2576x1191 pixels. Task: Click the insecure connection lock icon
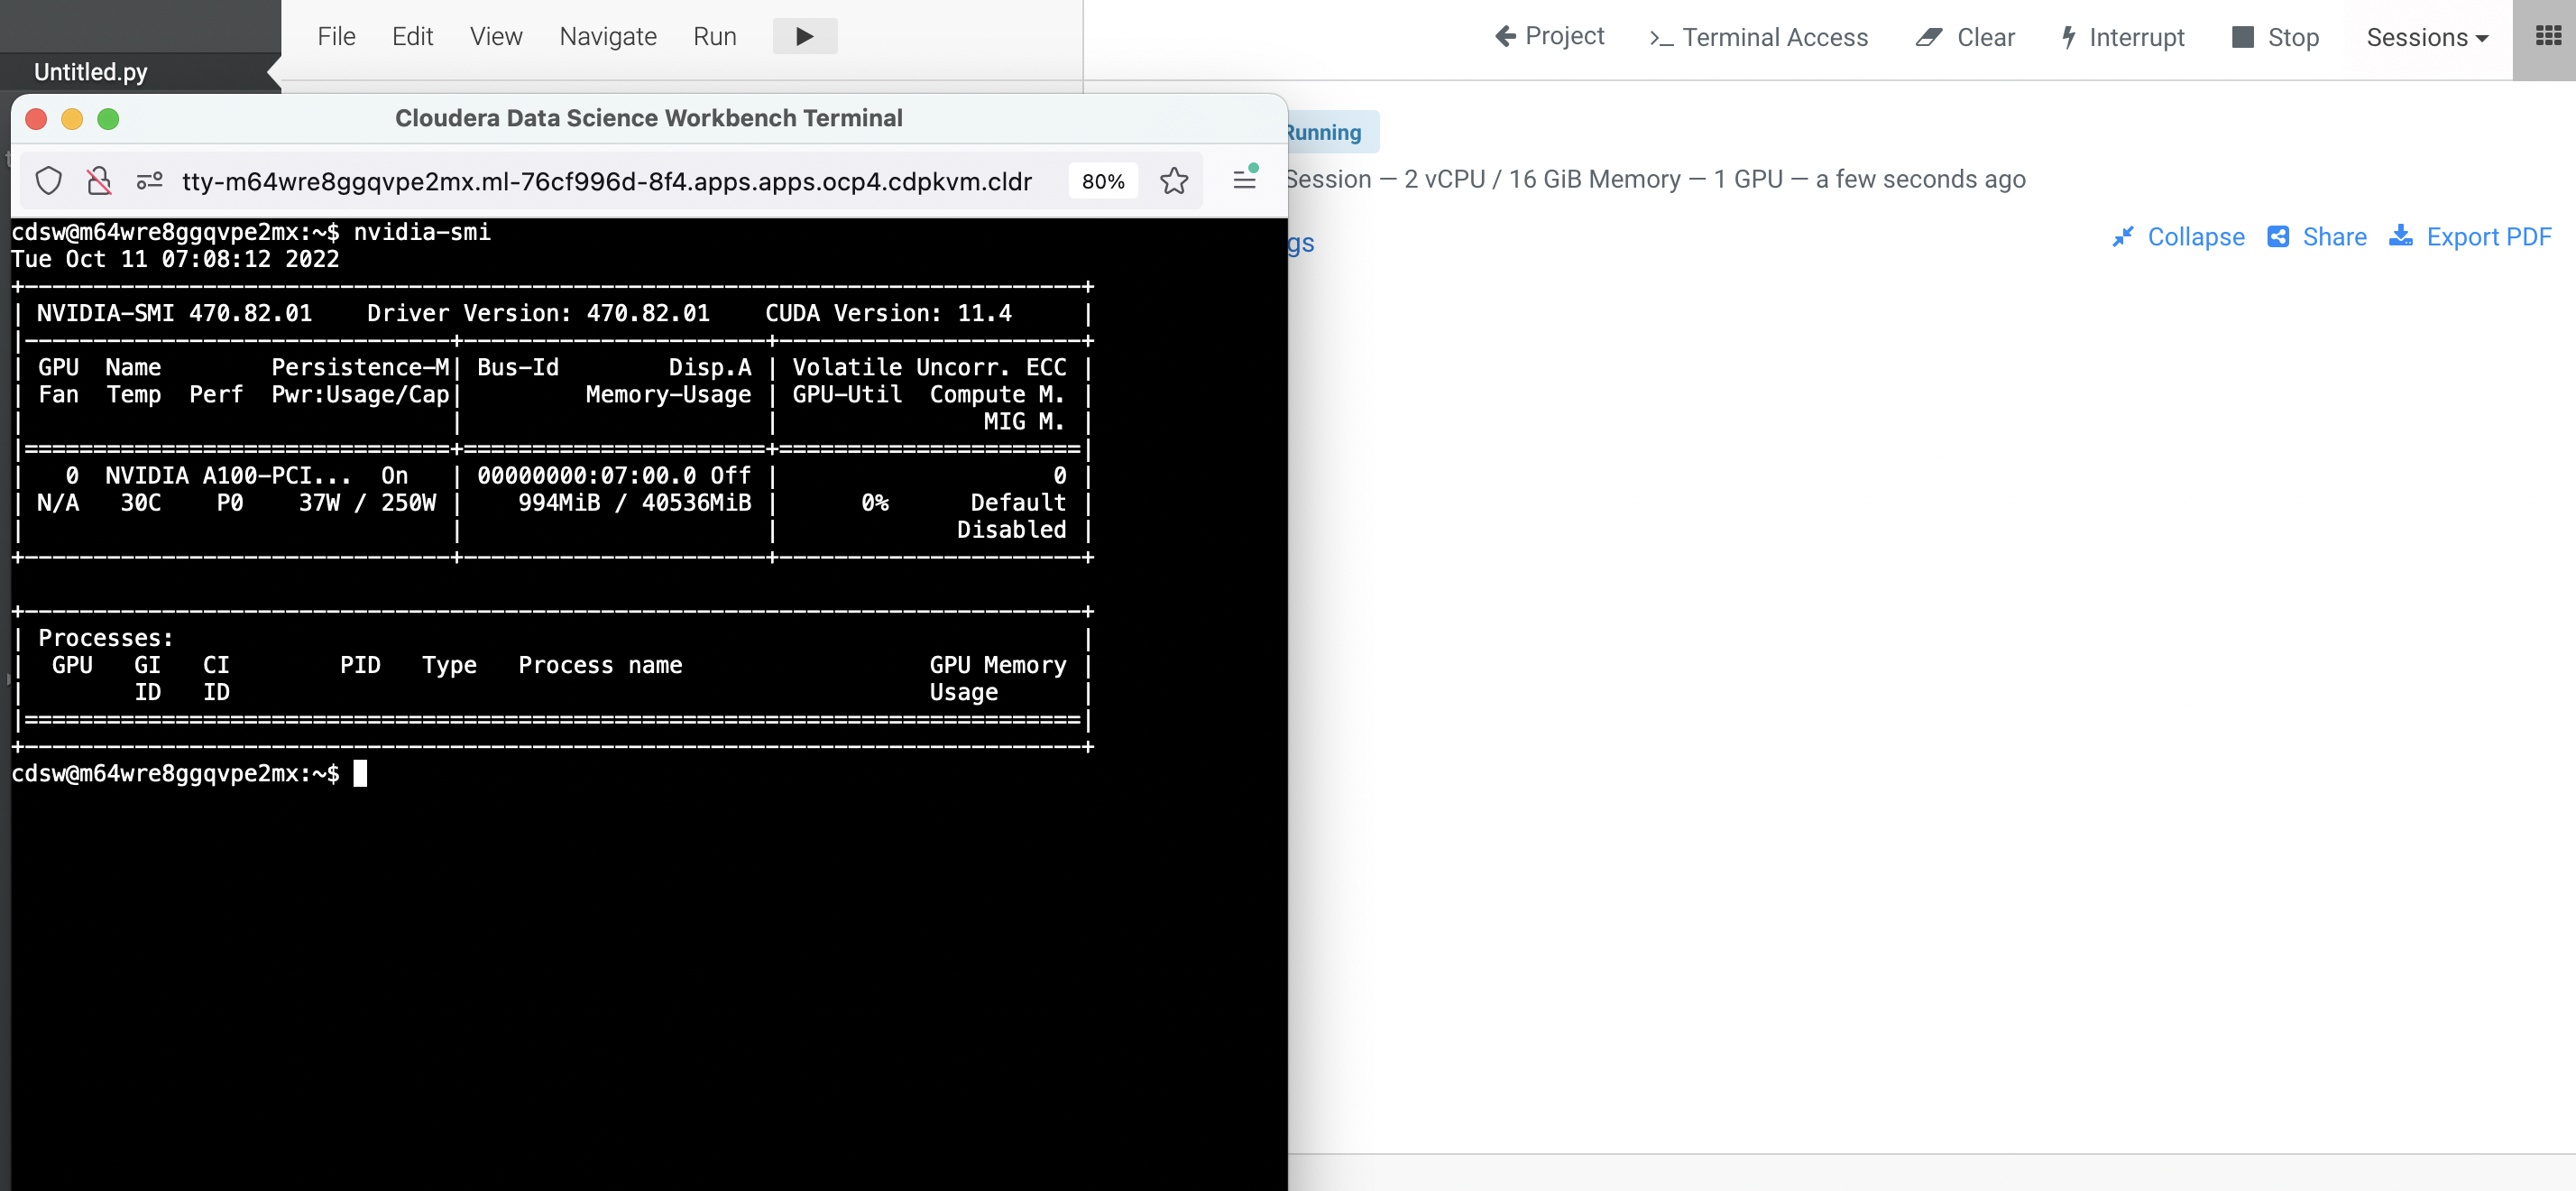(99, 181)
